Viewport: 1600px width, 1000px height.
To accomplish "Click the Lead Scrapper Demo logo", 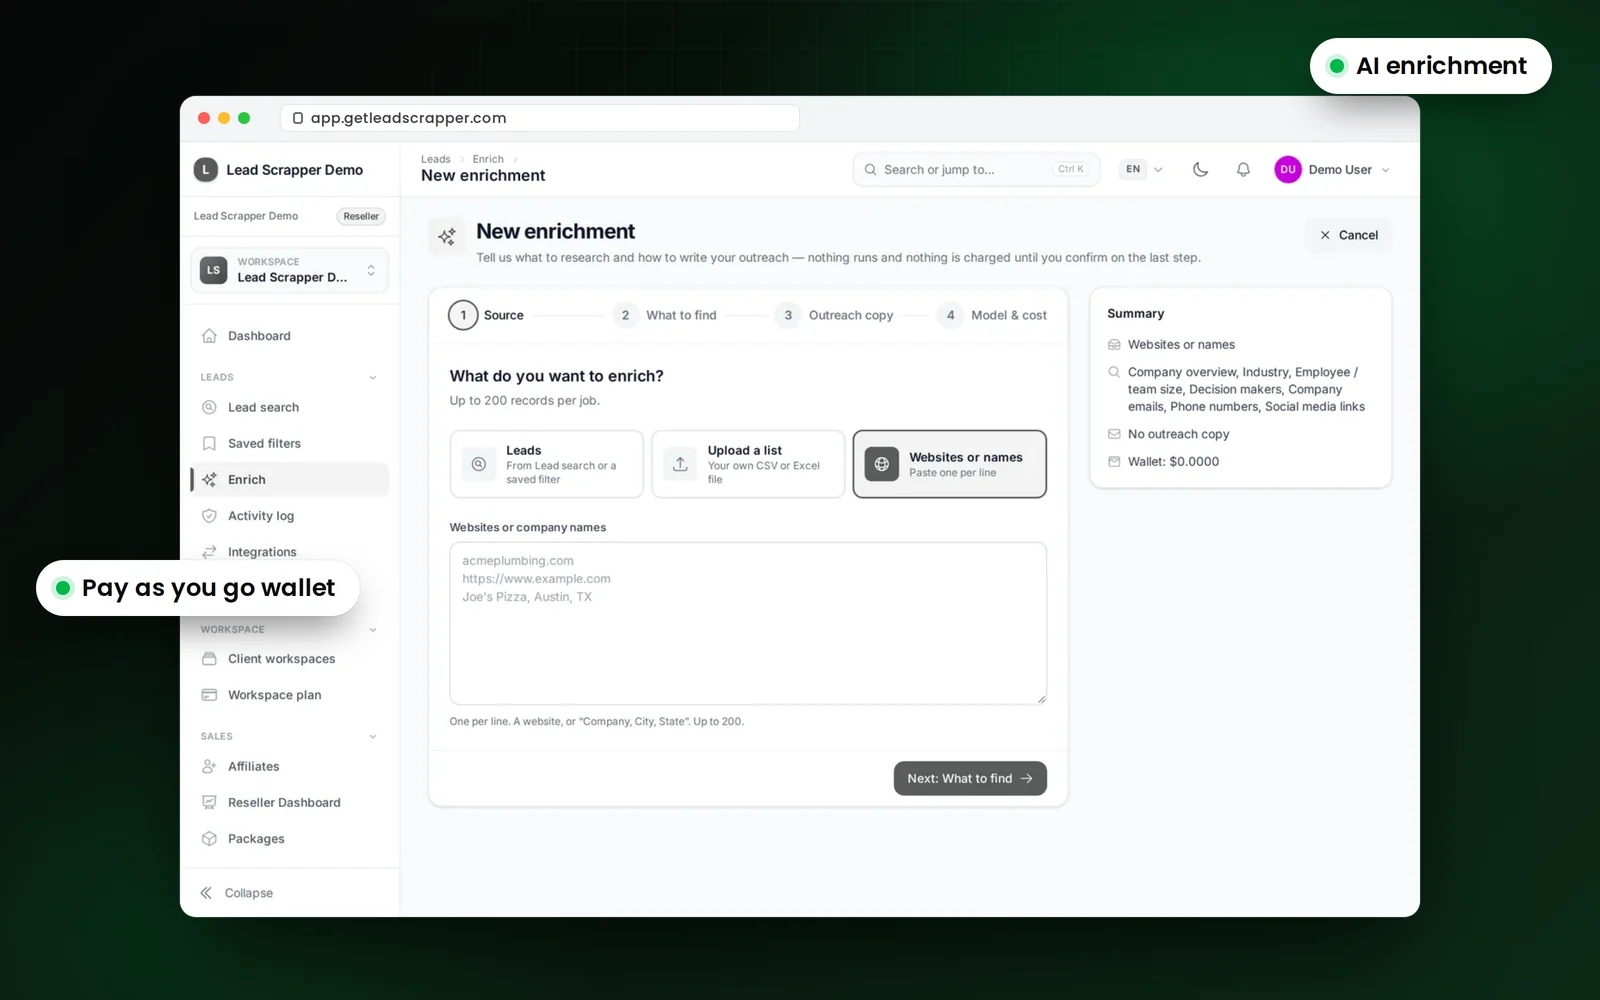I will point(206,170).
